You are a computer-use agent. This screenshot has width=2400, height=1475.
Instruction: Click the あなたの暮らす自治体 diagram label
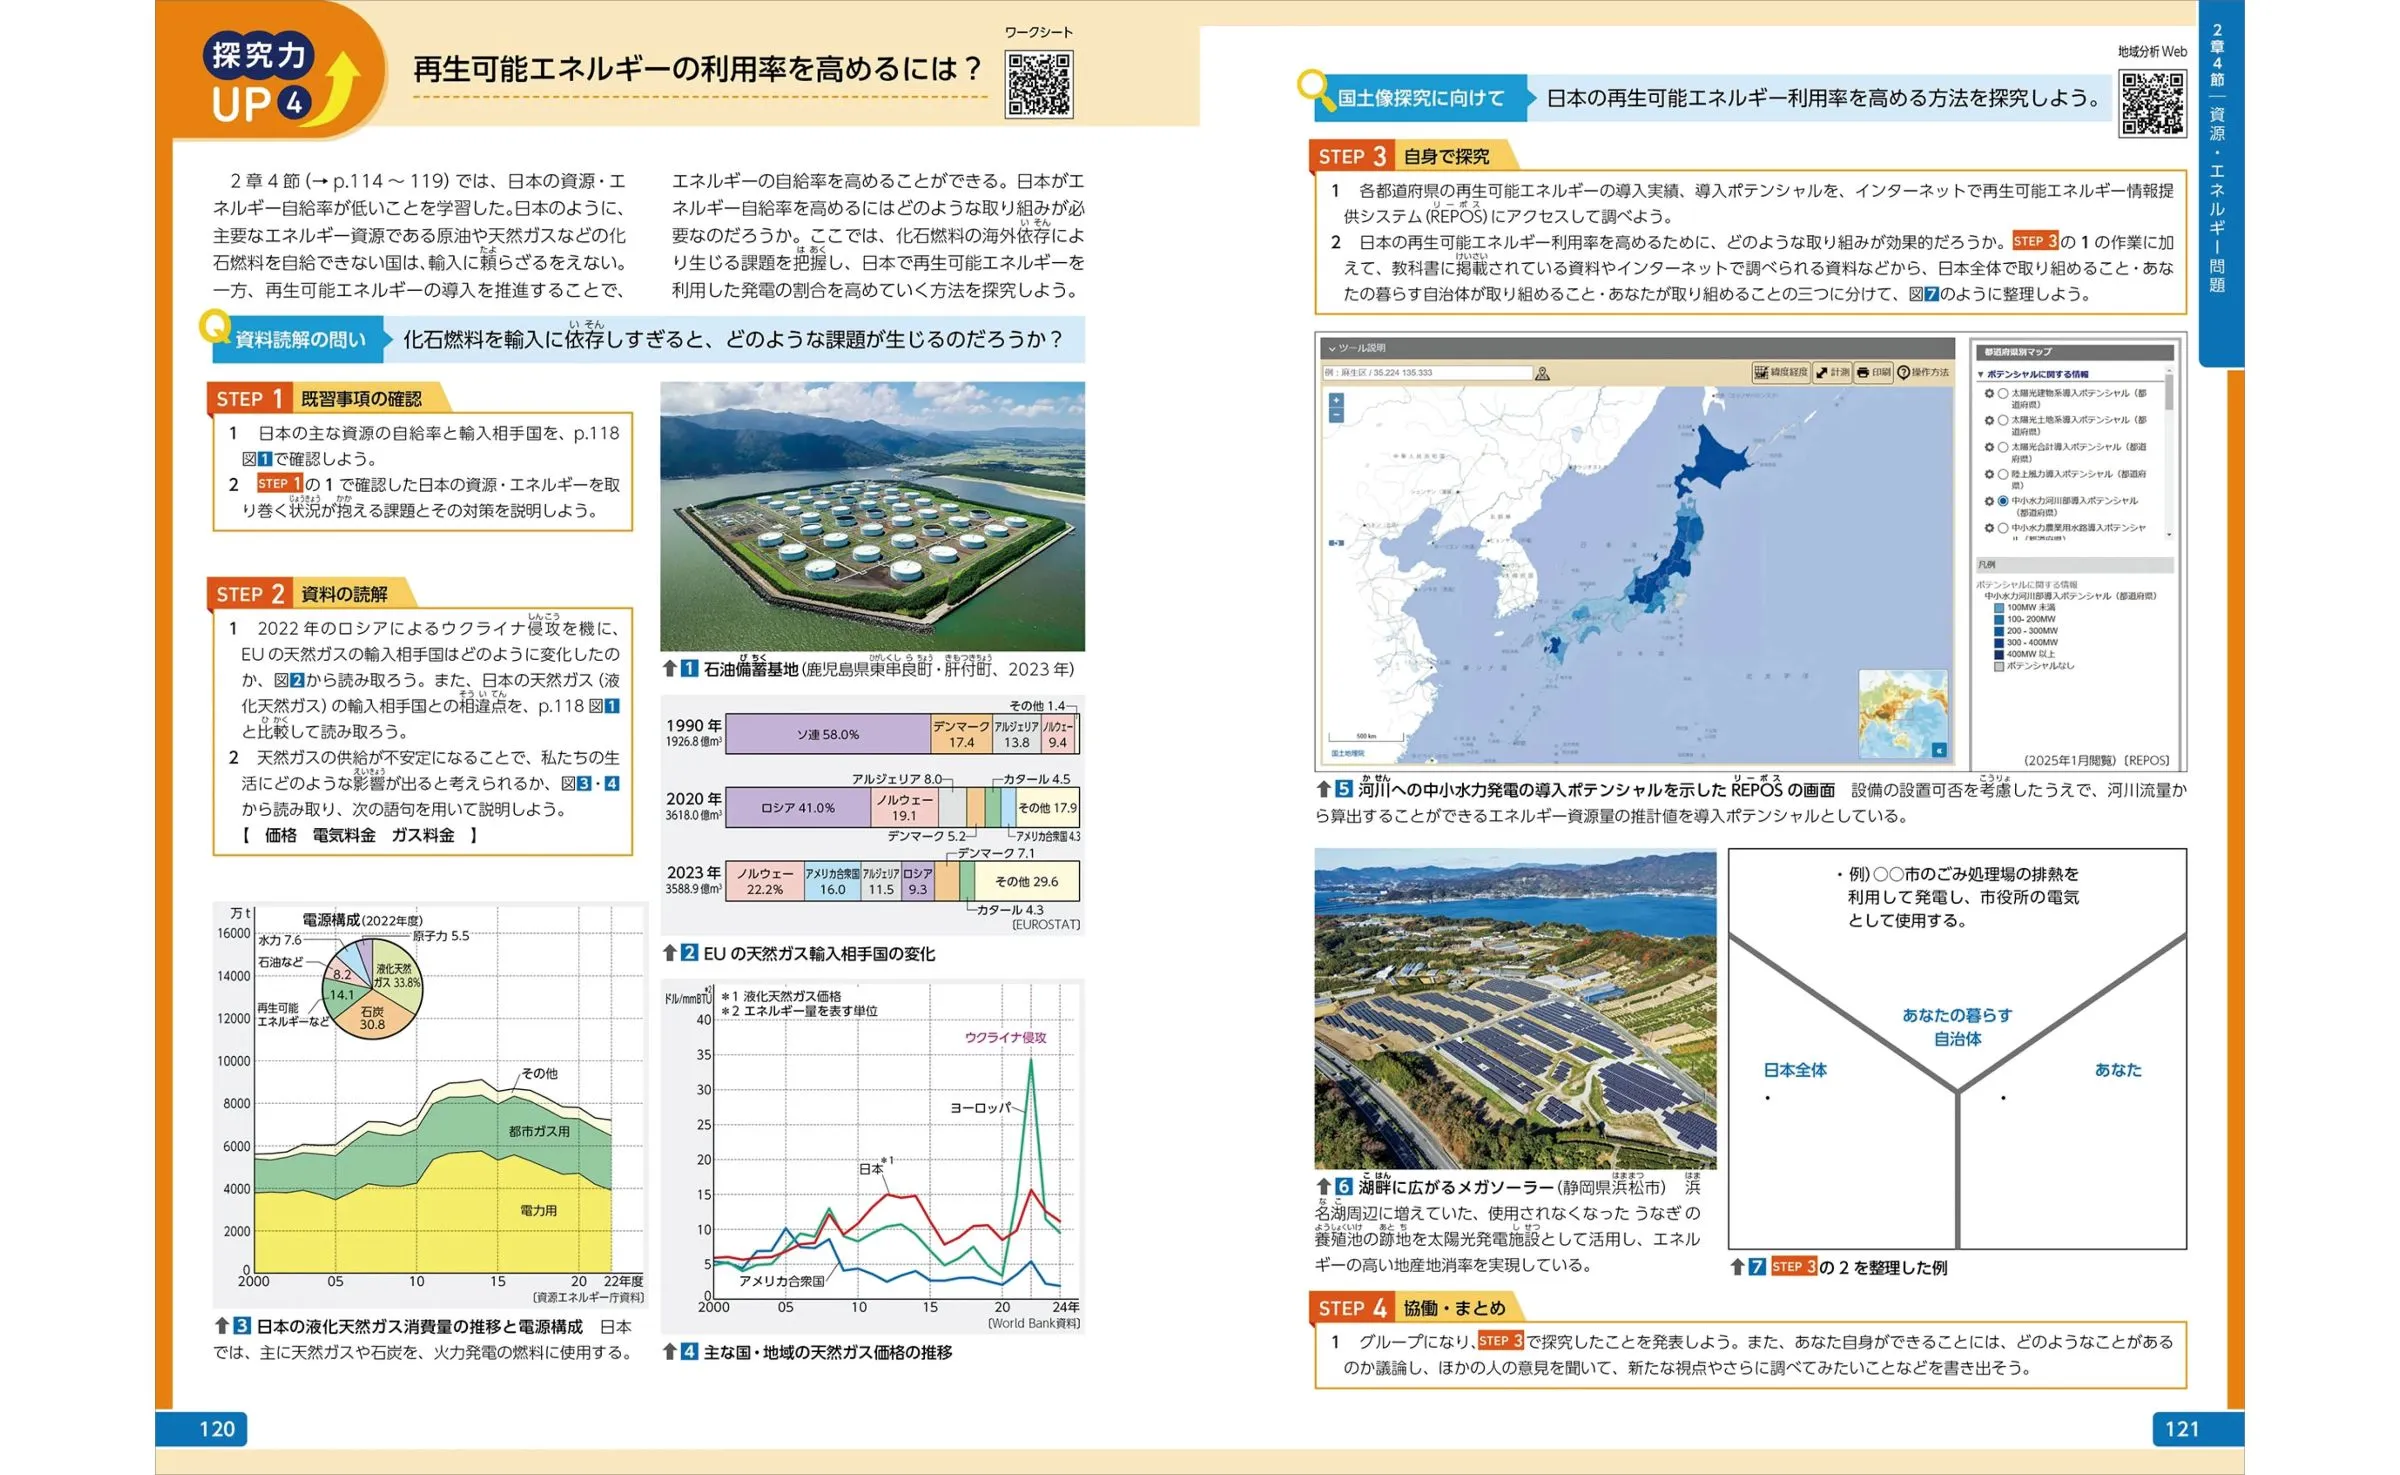tap(1957, 1027)
